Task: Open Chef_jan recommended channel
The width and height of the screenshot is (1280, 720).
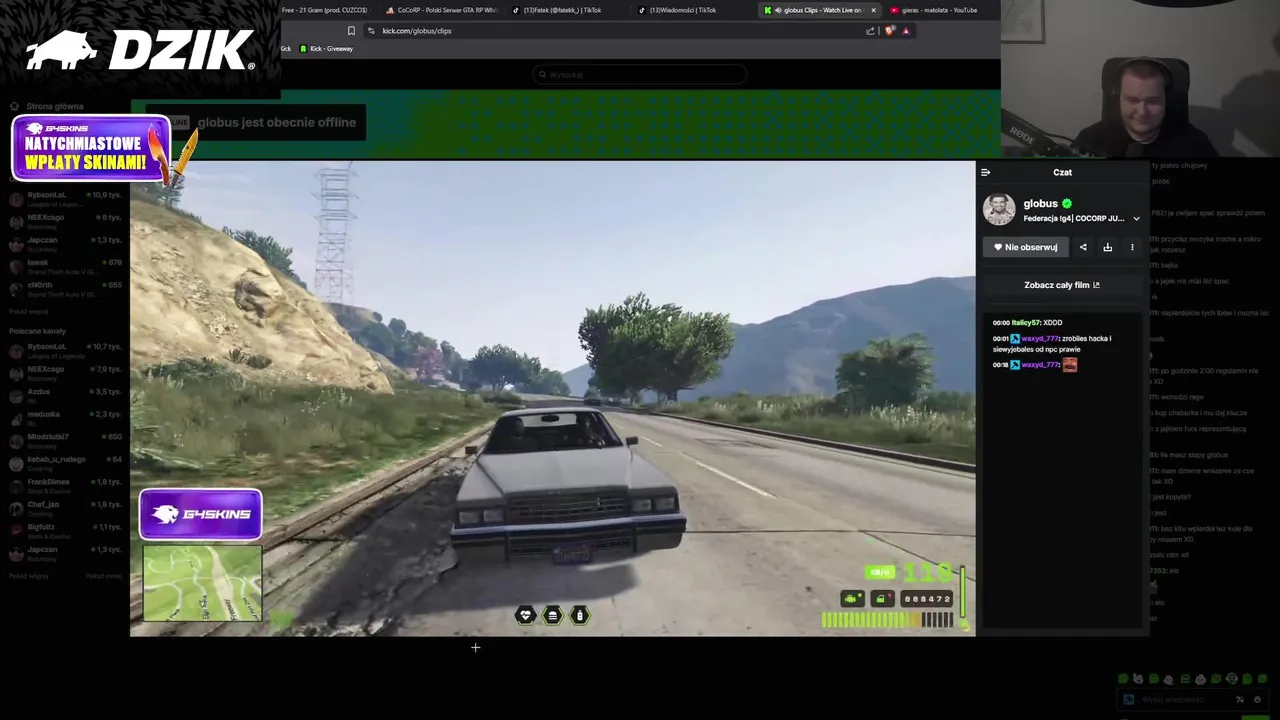Action: click(x=65, y=507)
